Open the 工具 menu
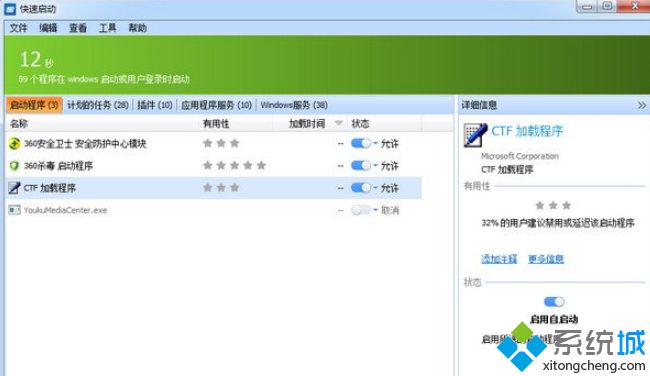The width and height of the screenshot is (650, 376). (107, 28)
